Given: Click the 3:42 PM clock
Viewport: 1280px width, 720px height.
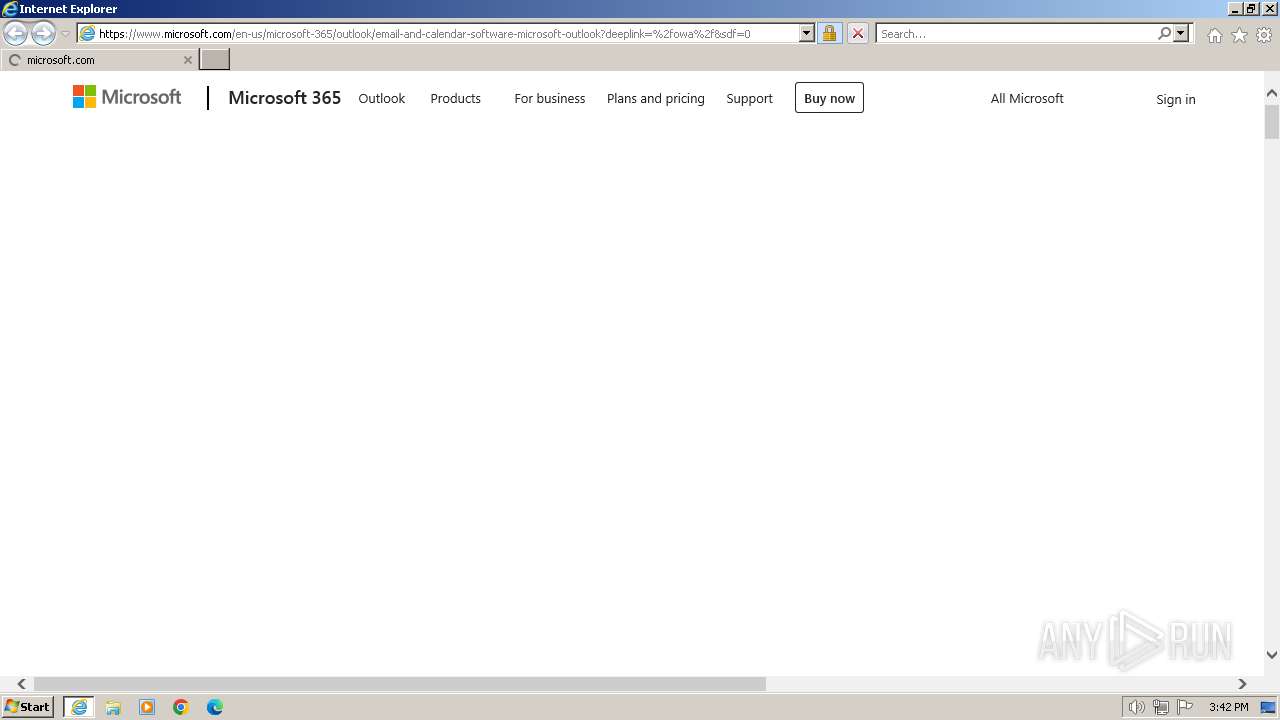Looking at the screenshot, I should (x=1228, y=707).
